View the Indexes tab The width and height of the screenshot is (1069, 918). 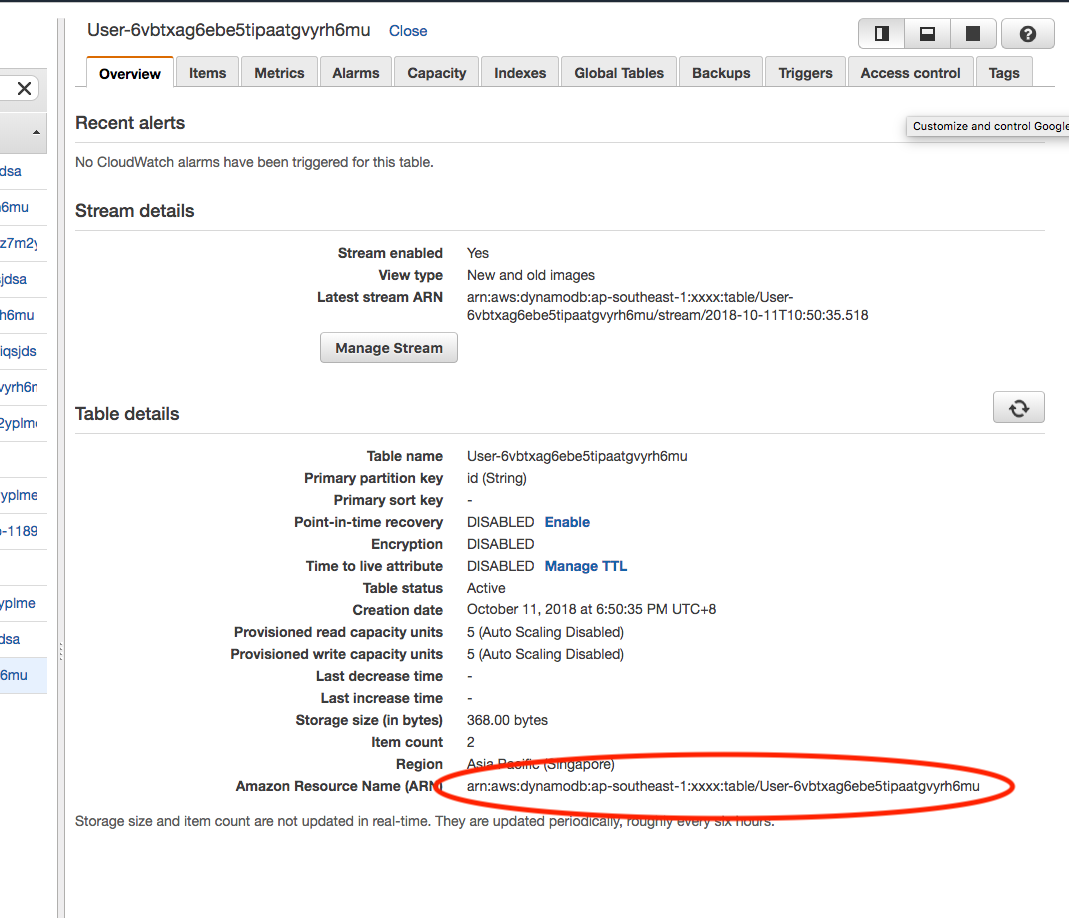[520, 73]
